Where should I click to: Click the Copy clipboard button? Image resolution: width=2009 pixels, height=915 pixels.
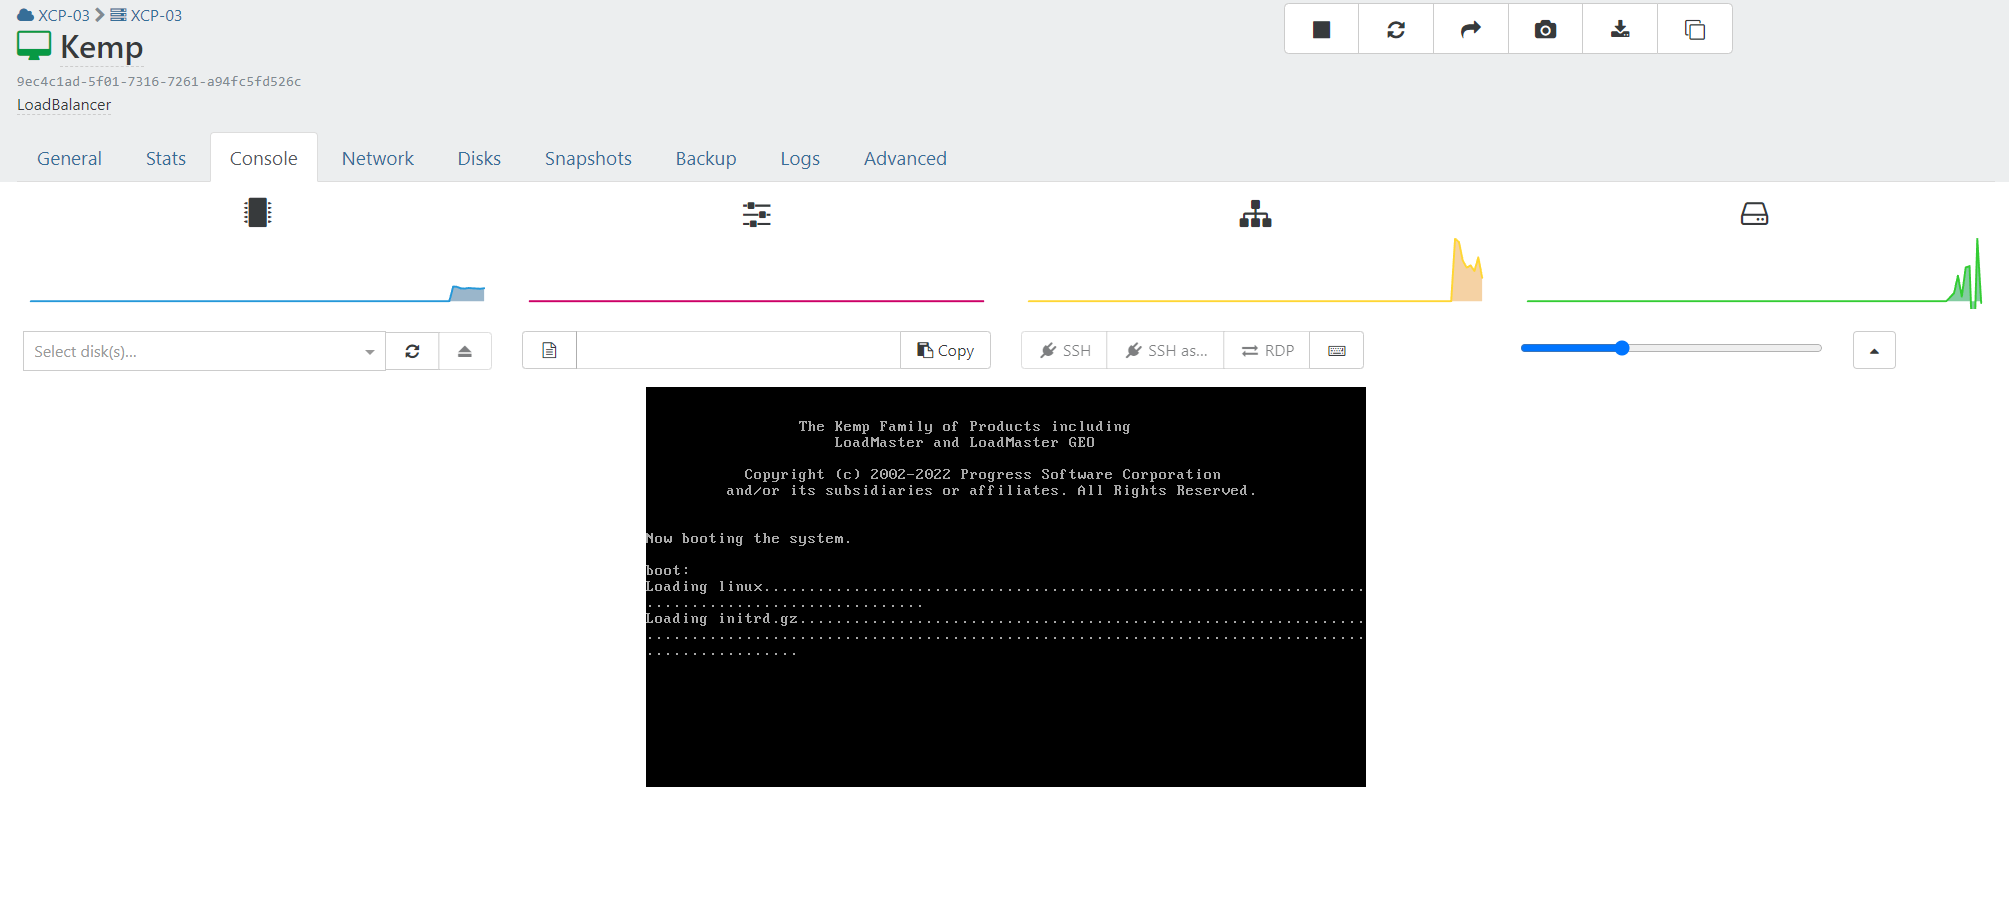[x=945, y=350]
